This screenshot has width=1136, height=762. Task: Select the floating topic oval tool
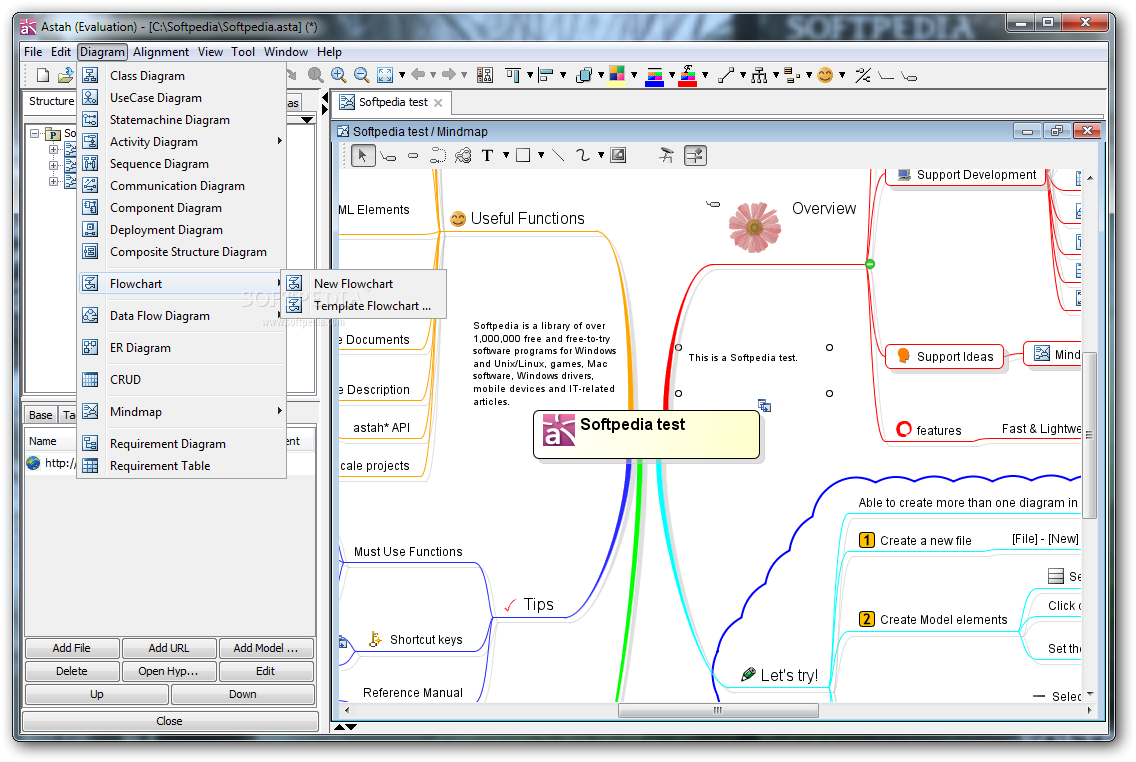click(x=413, y=156)
